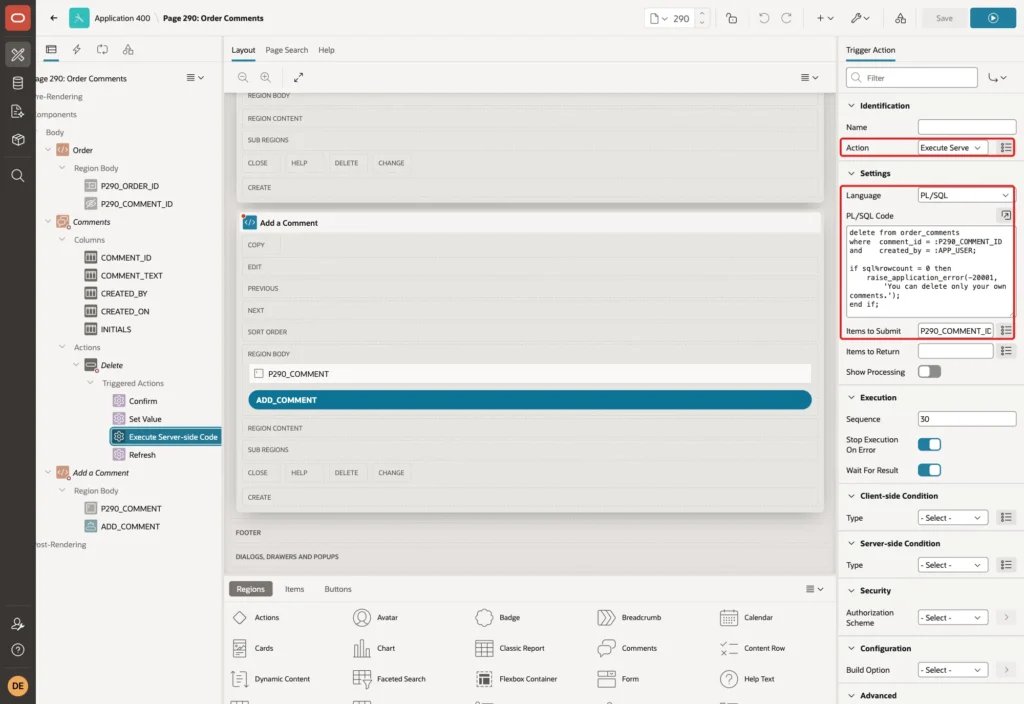This screenshot has width=1024, height=704.
Task: Open the Authorization Scheme dropdown
Action: point(952,618)
